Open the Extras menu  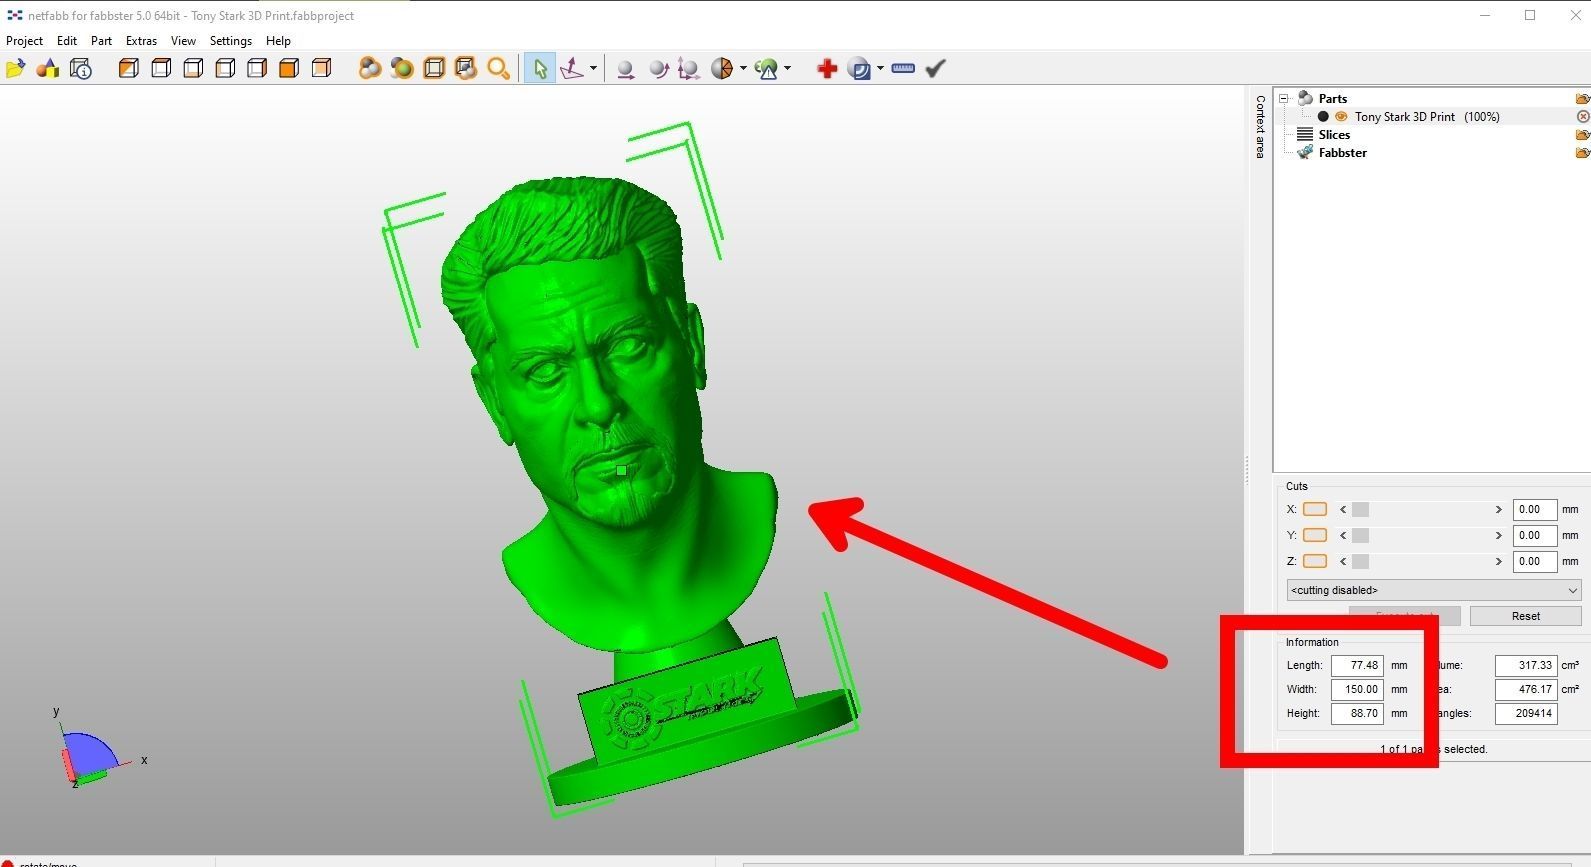coord(141,41)
